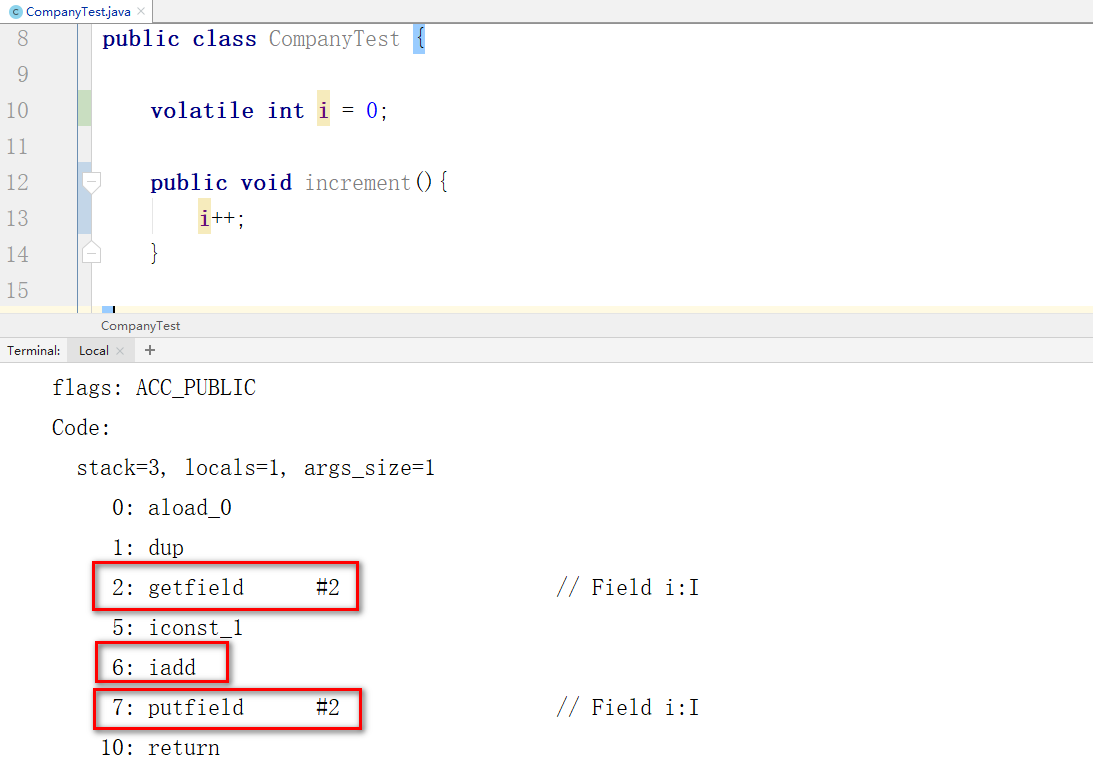Click the '10: return' instruction
This screenshot has width=1093, height=770.
pos(160,748)
